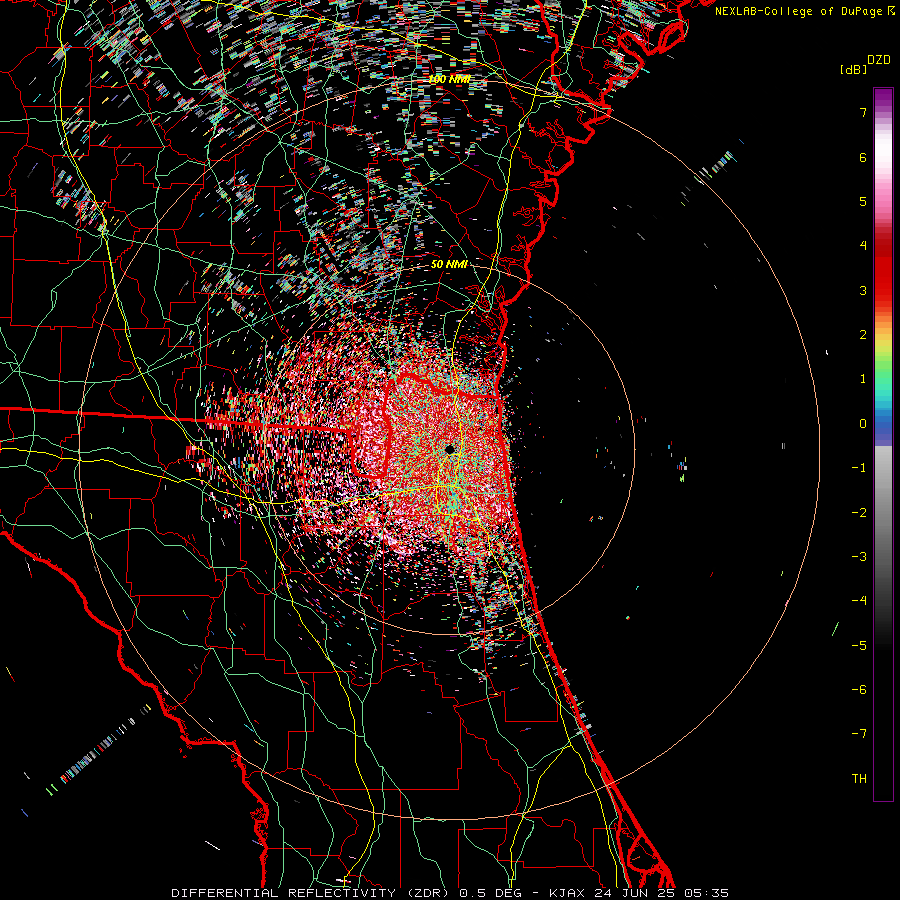Click the [dB] units label

tap(854, 69)
